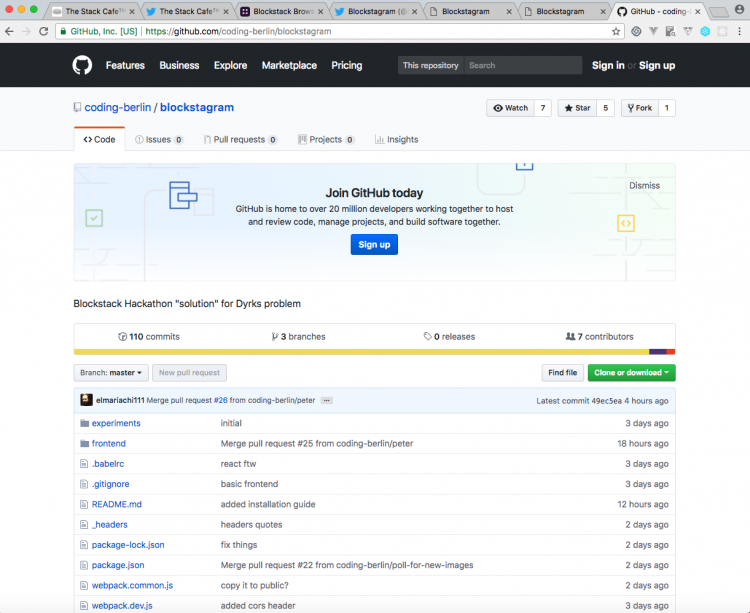Open Chrome three-dot menu

coord(739,32)
